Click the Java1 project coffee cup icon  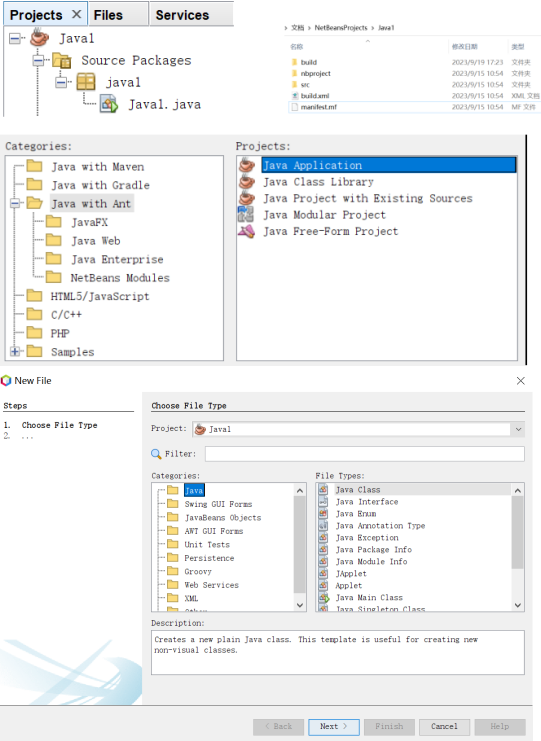[40, 38]
